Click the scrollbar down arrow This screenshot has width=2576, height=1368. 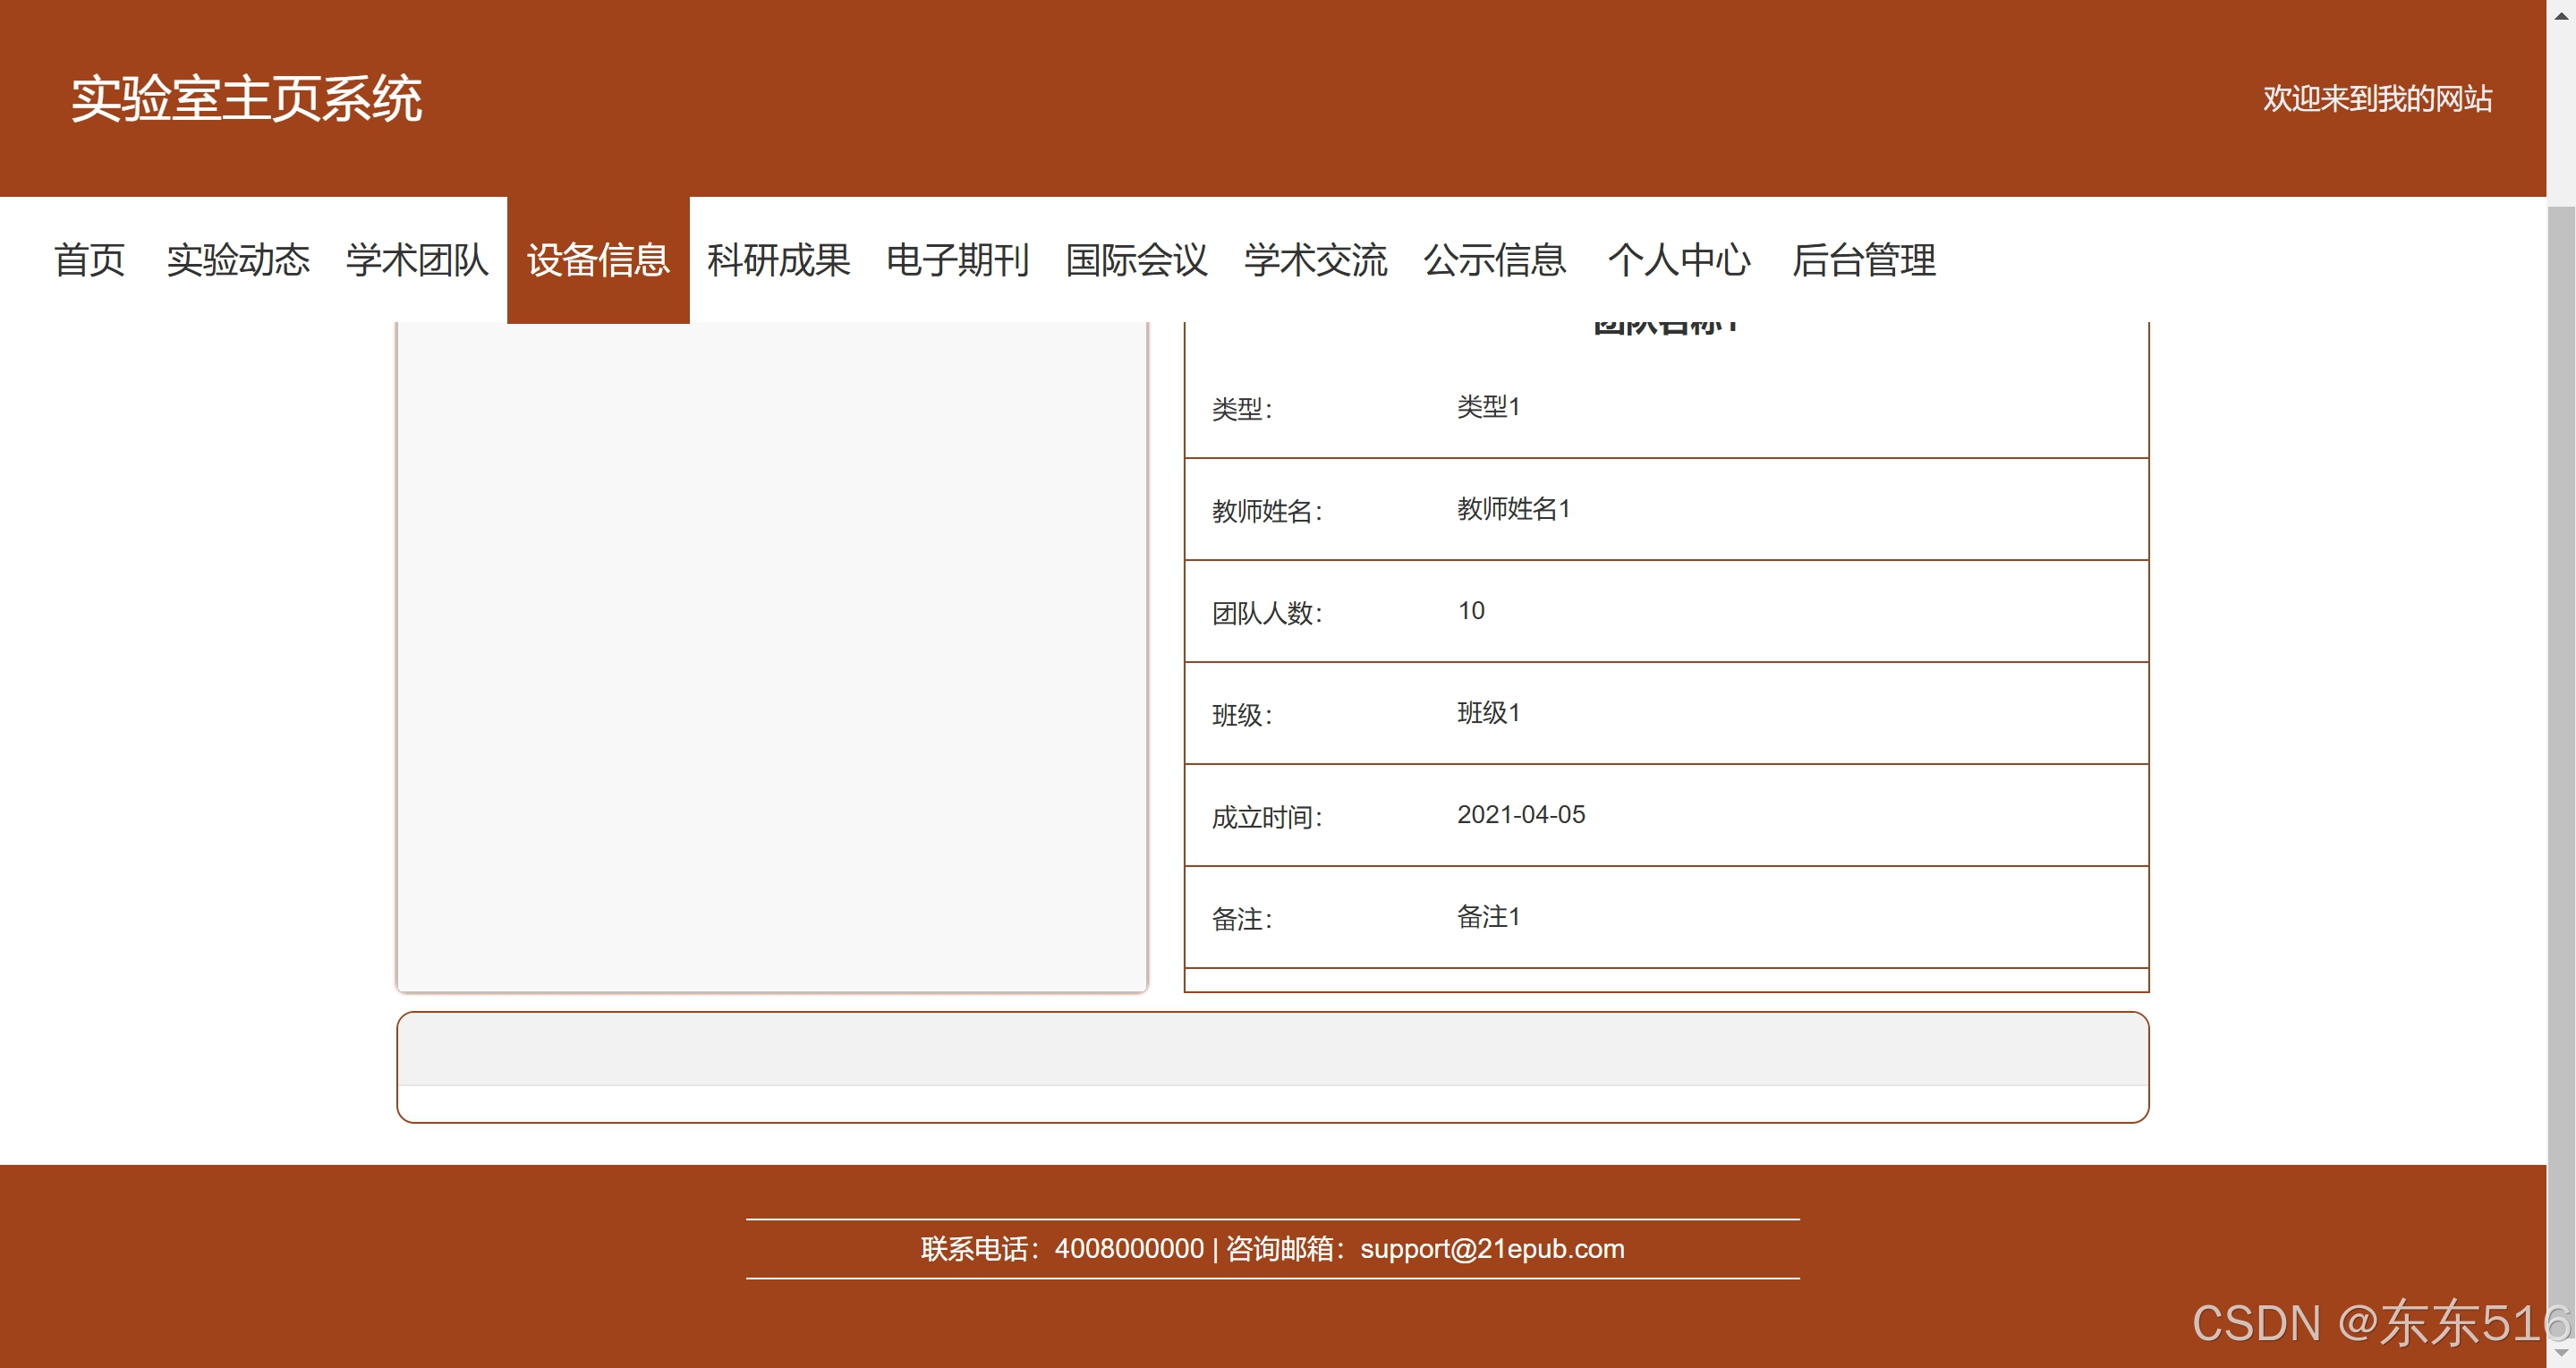pyautogui.click(x=2561, y=1354)
